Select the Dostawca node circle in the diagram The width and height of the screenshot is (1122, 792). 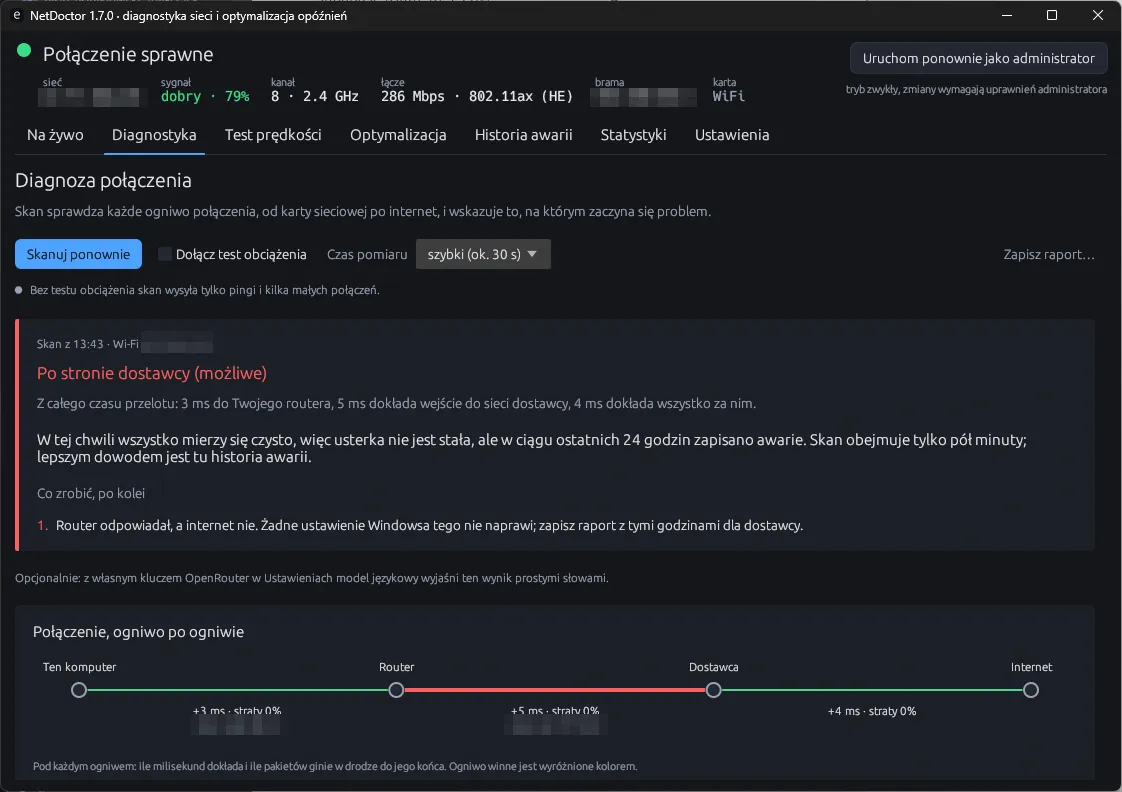click(713, 690)
